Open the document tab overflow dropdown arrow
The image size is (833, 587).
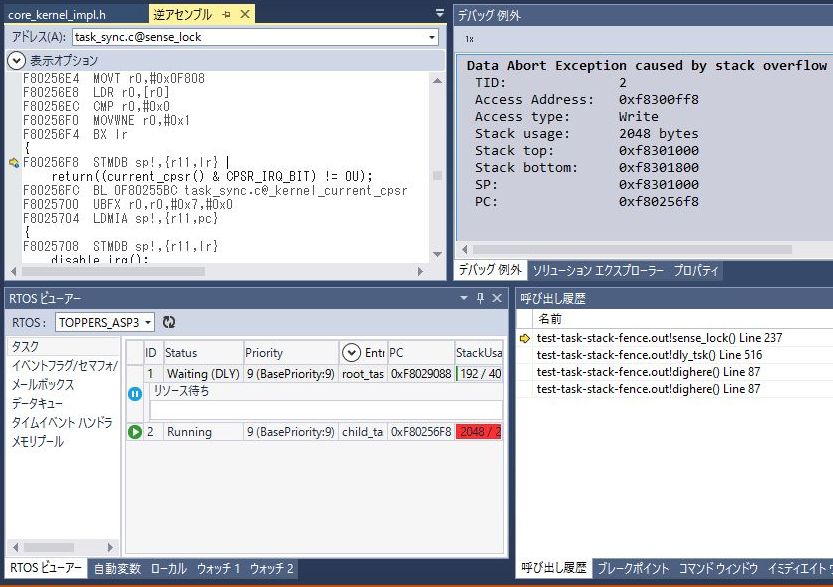440,14
